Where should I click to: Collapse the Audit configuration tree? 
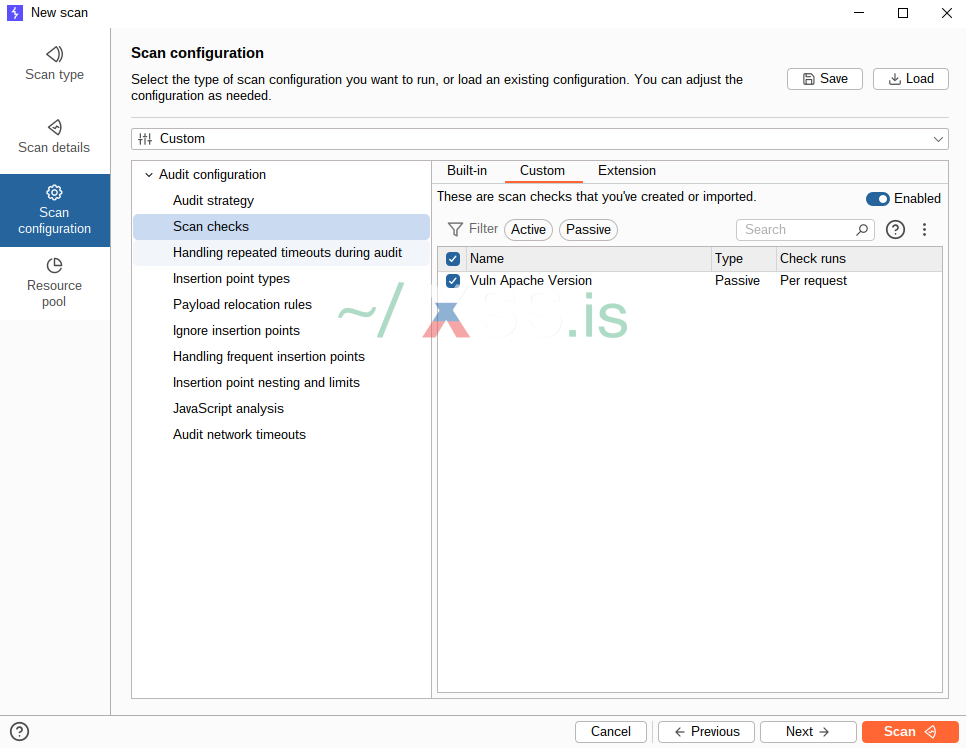tap(149, 175)
